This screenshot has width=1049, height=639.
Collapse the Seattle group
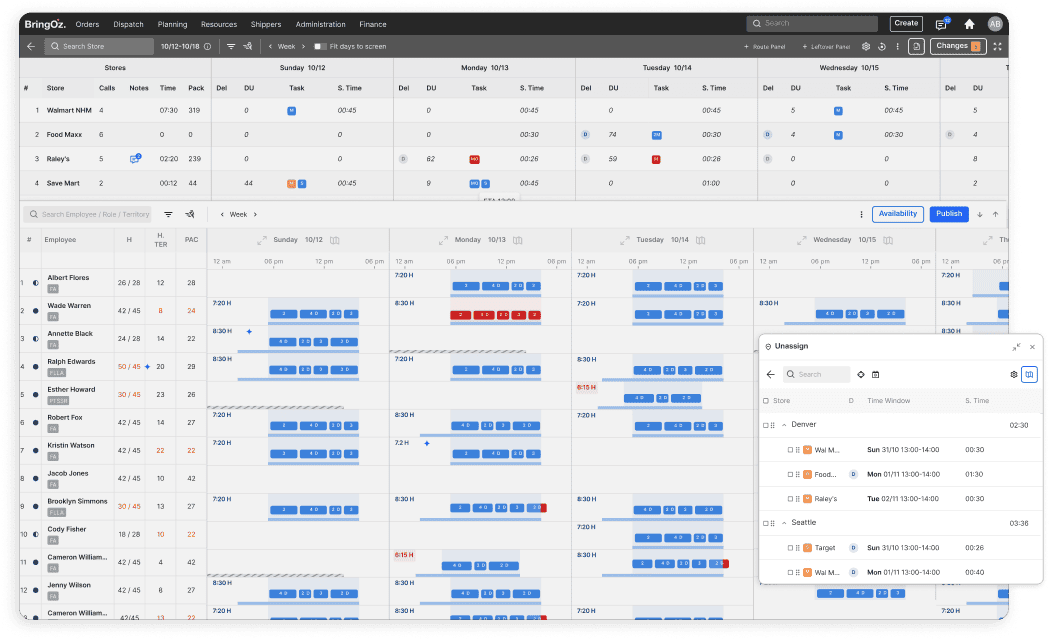(x=784, y=523)
